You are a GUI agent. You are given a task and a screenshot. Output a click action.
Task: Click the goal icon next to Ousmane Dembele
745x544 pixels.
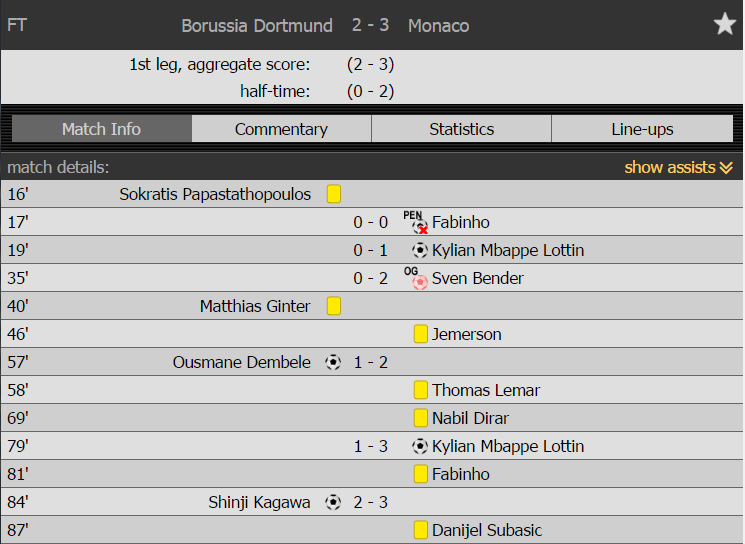click(333, 362)
